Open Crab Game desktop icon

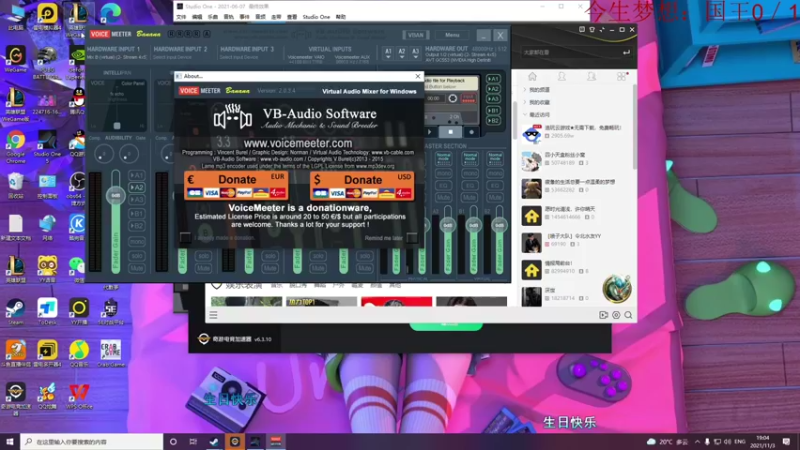click(x=111, y=354)
